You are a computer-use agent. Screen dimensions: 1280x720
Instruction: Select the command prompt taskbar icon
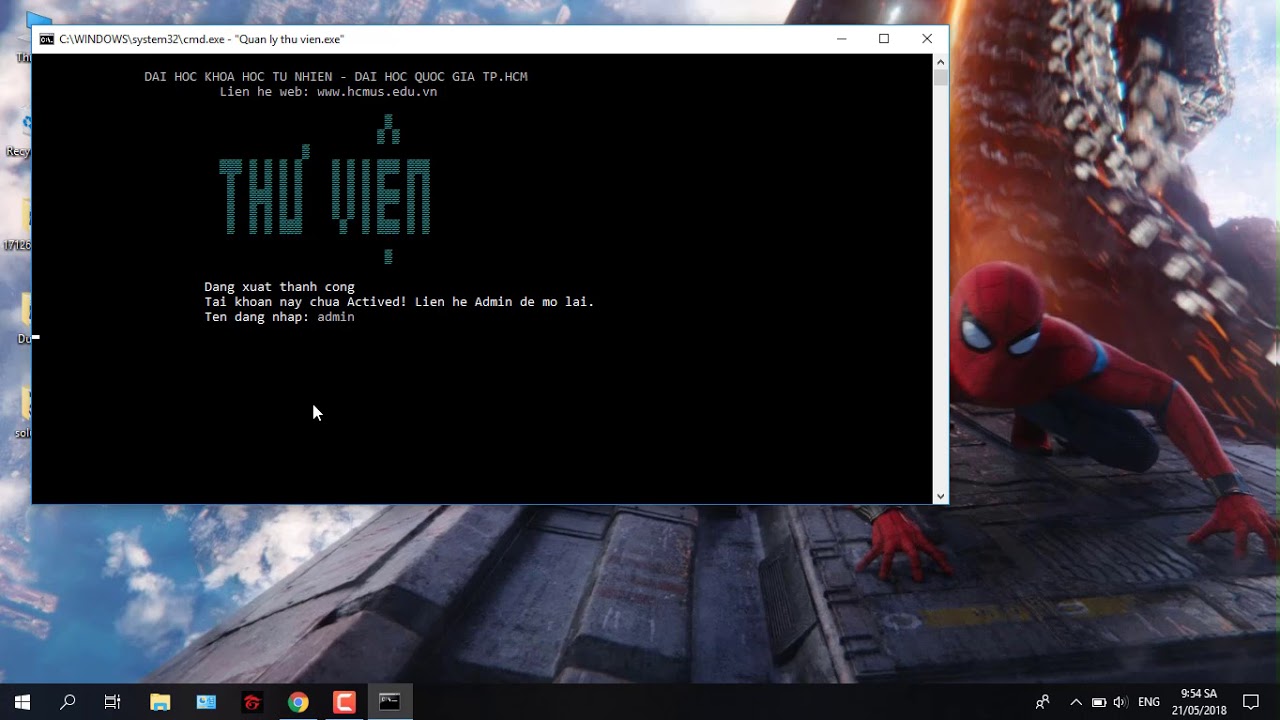pos(390,702)
